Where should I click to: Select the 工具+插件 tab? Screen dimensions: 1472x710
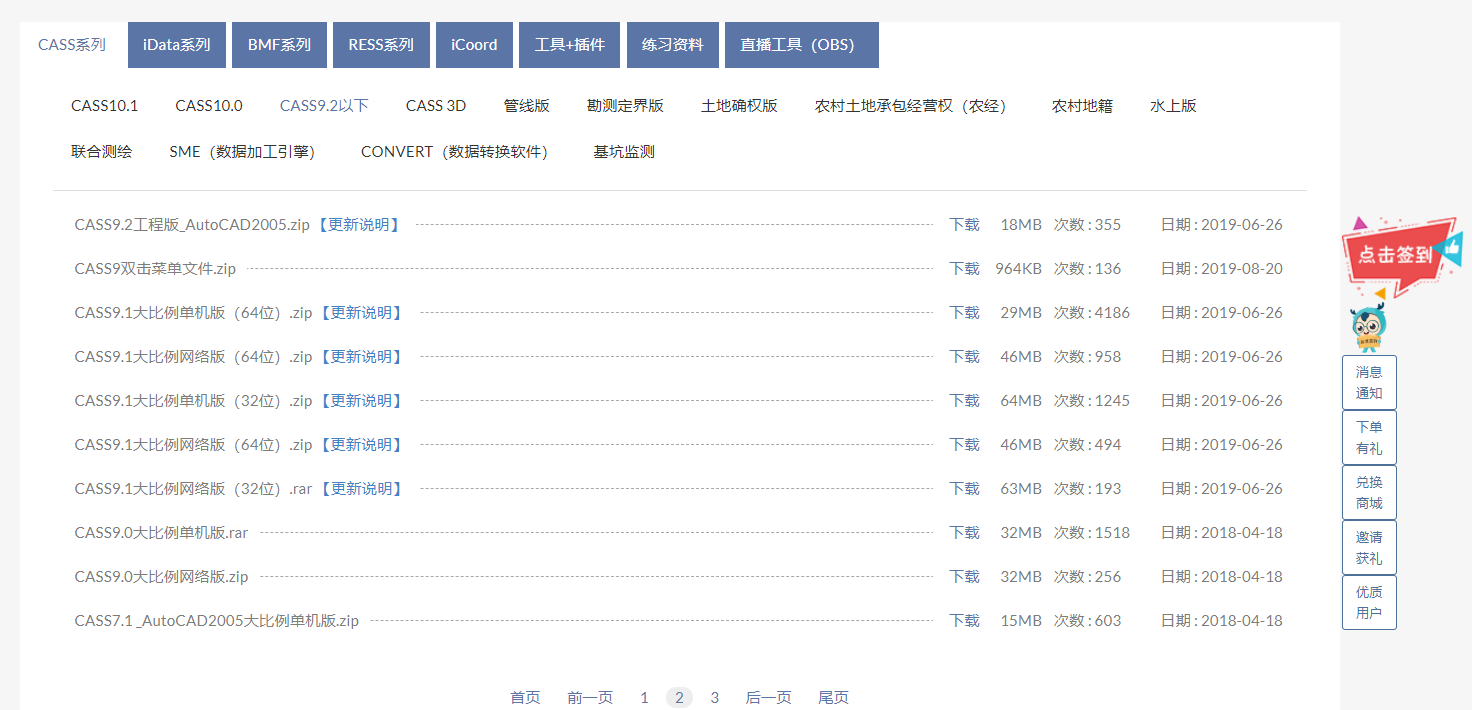click(570, 45)
